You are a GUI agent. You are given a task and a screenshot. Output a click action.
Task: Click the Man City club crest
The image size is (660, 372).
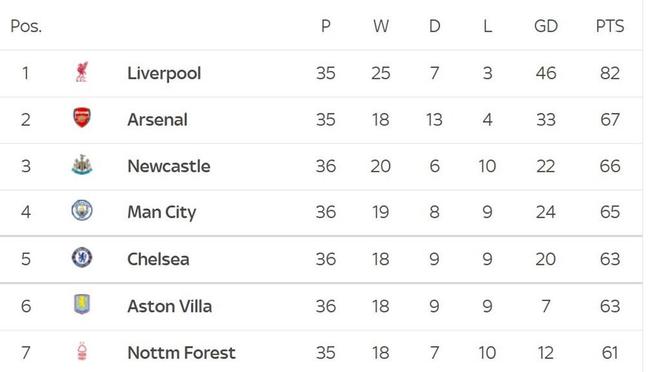tap(82, 211)
